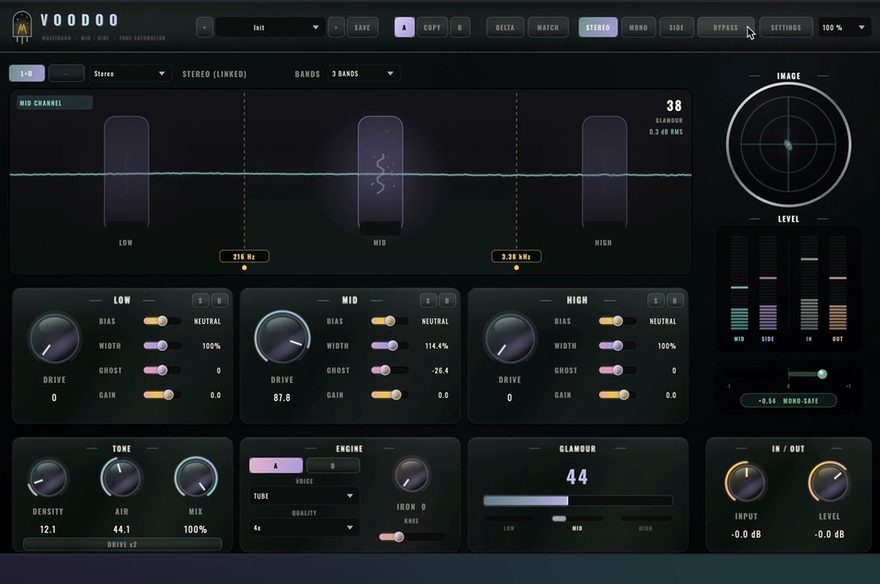Open the 3 BANDS dropdown
This screenshot has height=584, width=880.
(x=363, y=73)
